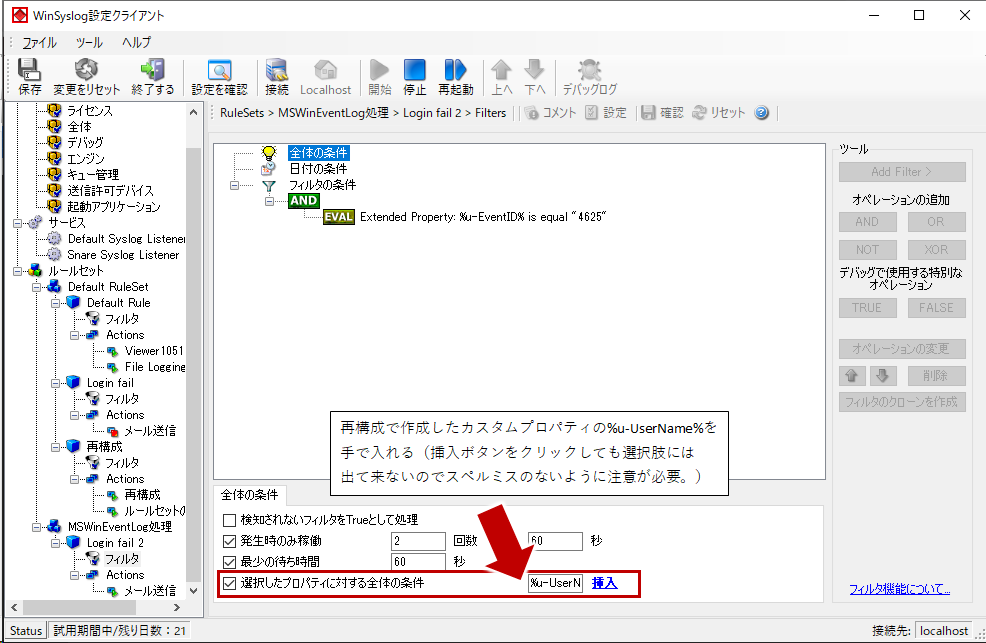986x643 pixels.
Task: Collapse the ルールセット tree node
Action: (18, 272)
